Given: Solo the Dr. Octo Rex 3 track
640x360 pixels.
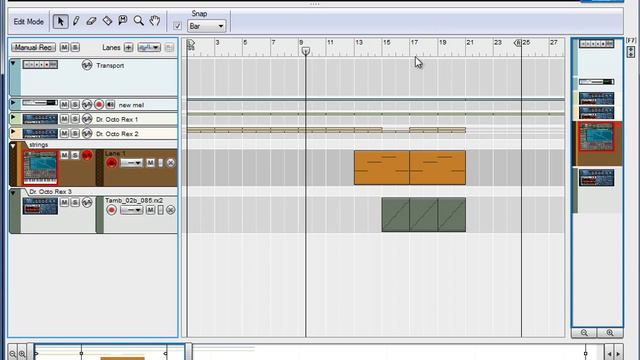Looking at the screenshot, I should [x=75, y=202].
